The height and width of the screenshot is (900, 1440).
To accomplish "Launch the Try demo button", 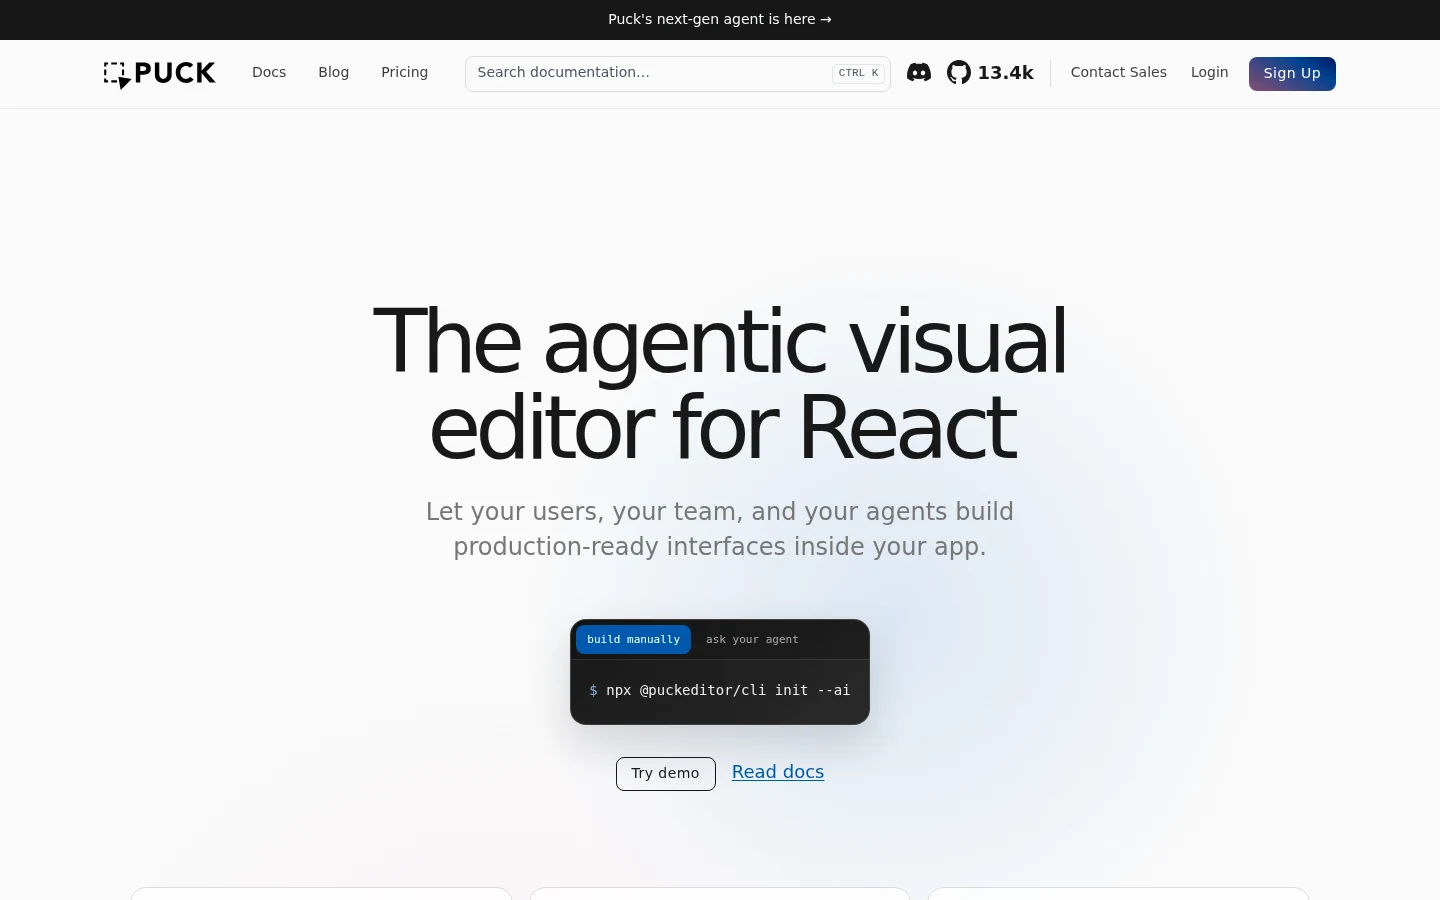I will pyautogui.click(x=666, y=773).
